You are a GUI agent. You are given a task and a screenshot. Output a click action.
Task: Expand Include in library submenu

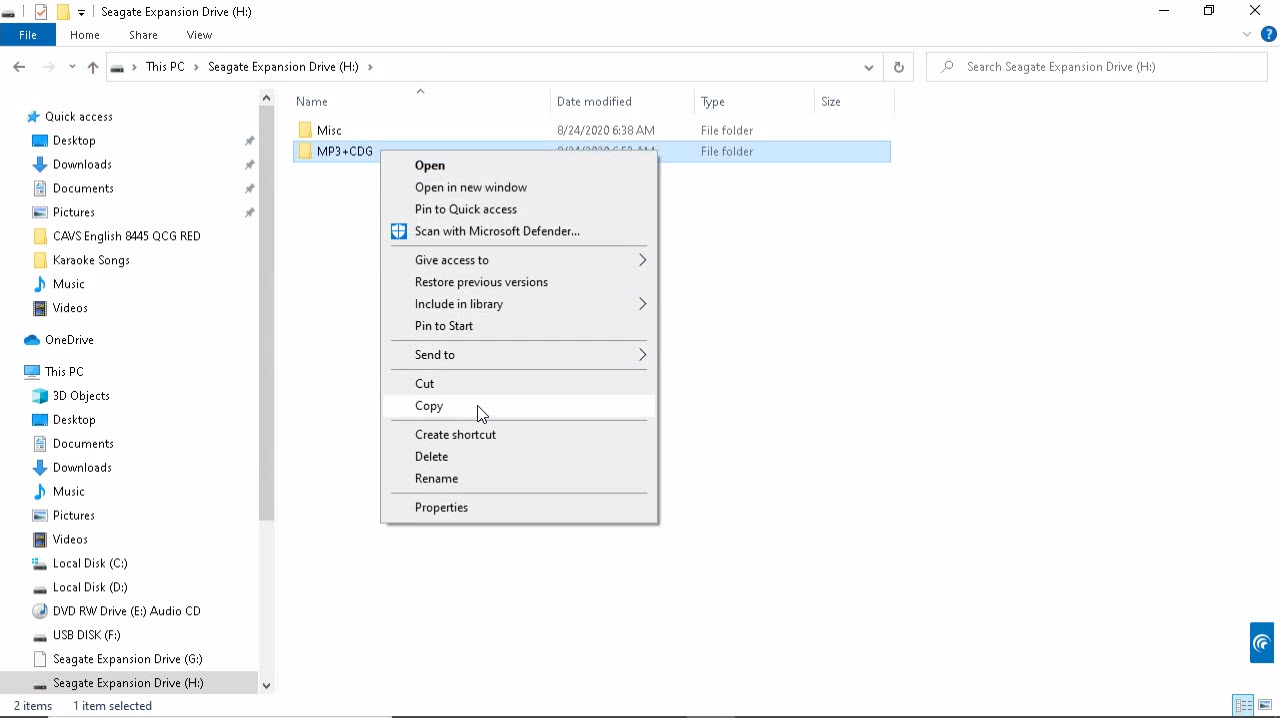click(x=518, y=304)
